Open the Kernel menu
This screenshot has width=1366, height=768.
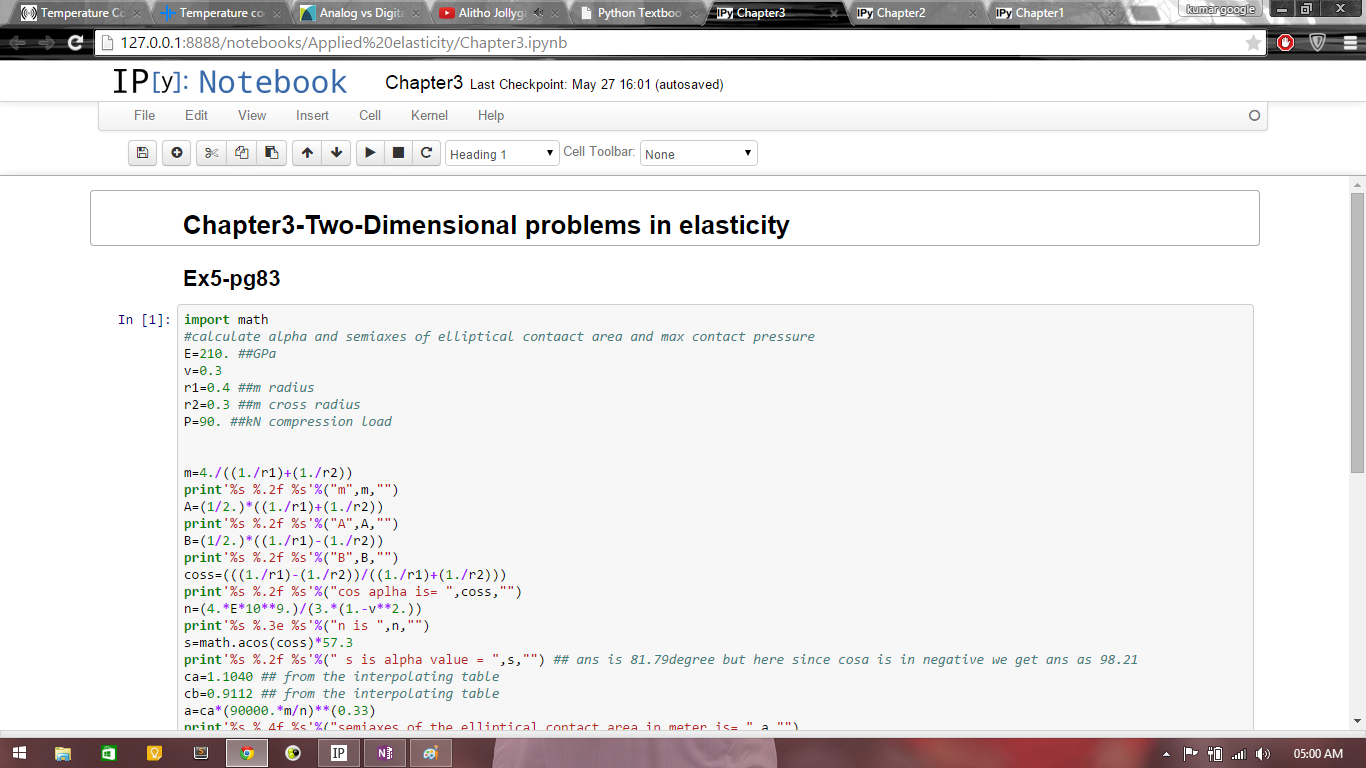[x=429, y=115]
